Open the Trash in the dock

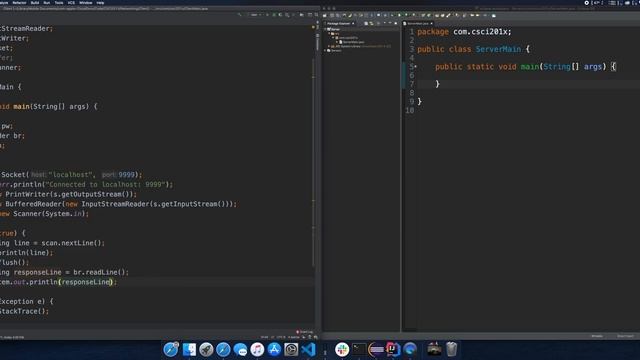click(x=451, y=349)
